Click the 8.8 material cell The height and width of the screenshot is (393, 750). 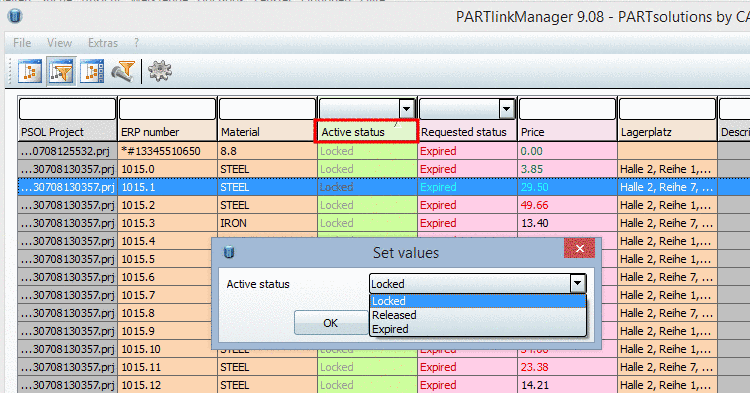pyautogui.click(x=267, y=151)
